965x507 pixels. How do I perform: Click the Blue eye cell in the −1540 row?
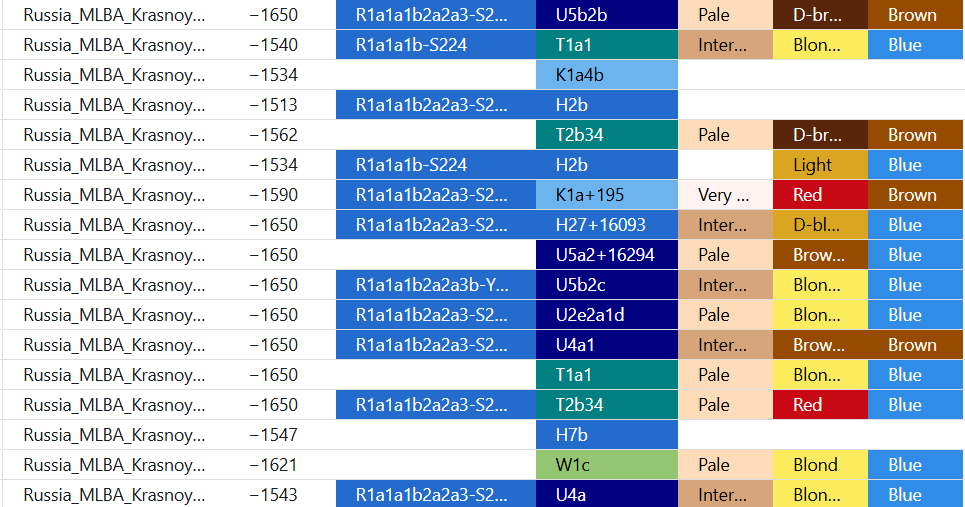916,45
